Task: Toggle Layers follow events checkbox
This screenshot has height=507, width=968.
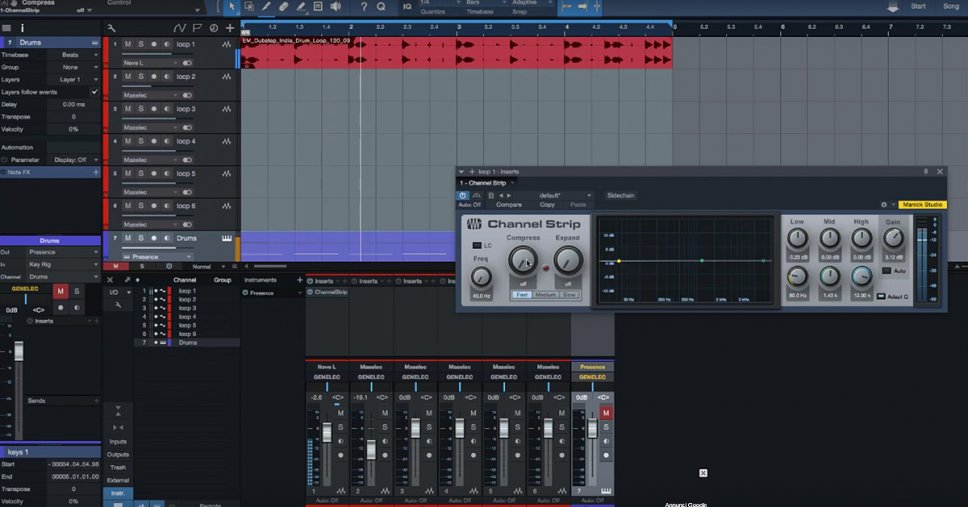Action: (x=95, y=92)
